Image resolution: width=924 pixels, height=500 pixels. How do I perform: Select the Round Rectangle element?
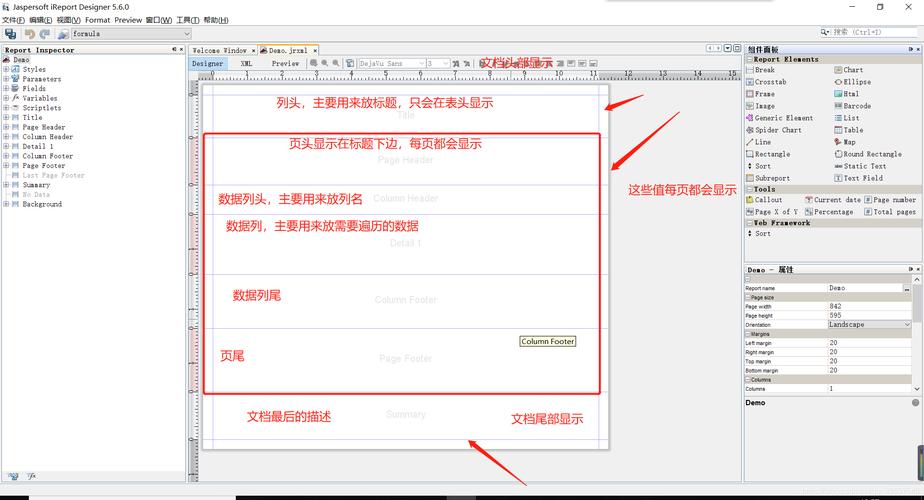pyautogui.click(x=868, y=154)
